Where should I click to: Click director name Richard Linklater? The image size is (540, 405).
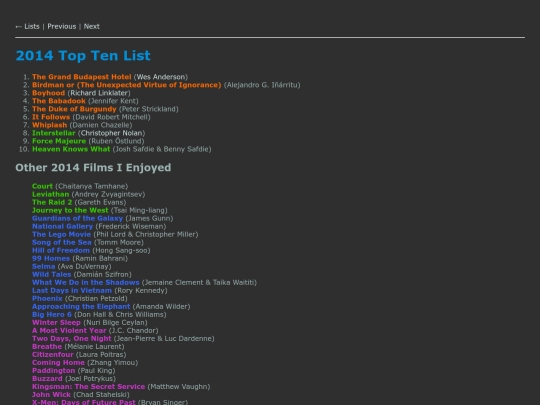coord(99,93)
